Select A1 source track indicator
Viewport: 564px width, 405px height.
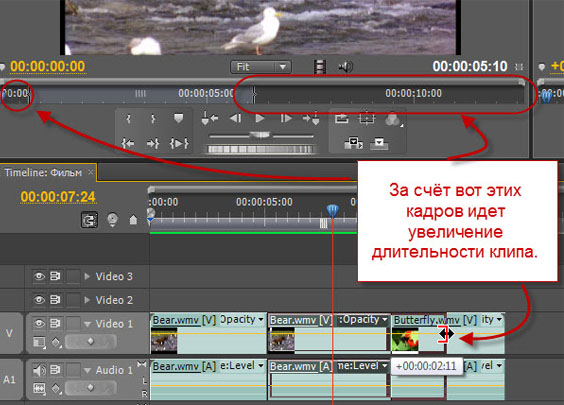pos(9,380)
